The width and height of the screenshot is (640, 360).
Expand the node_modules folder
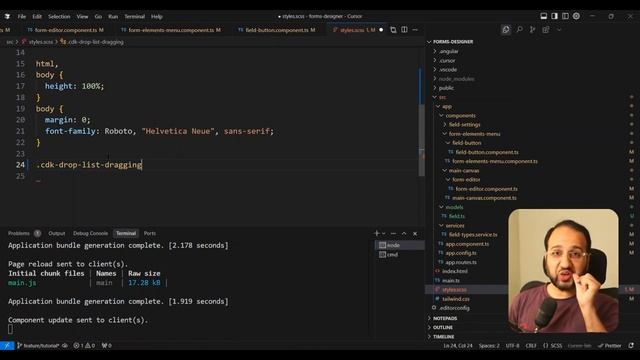[x=456, y=79]
